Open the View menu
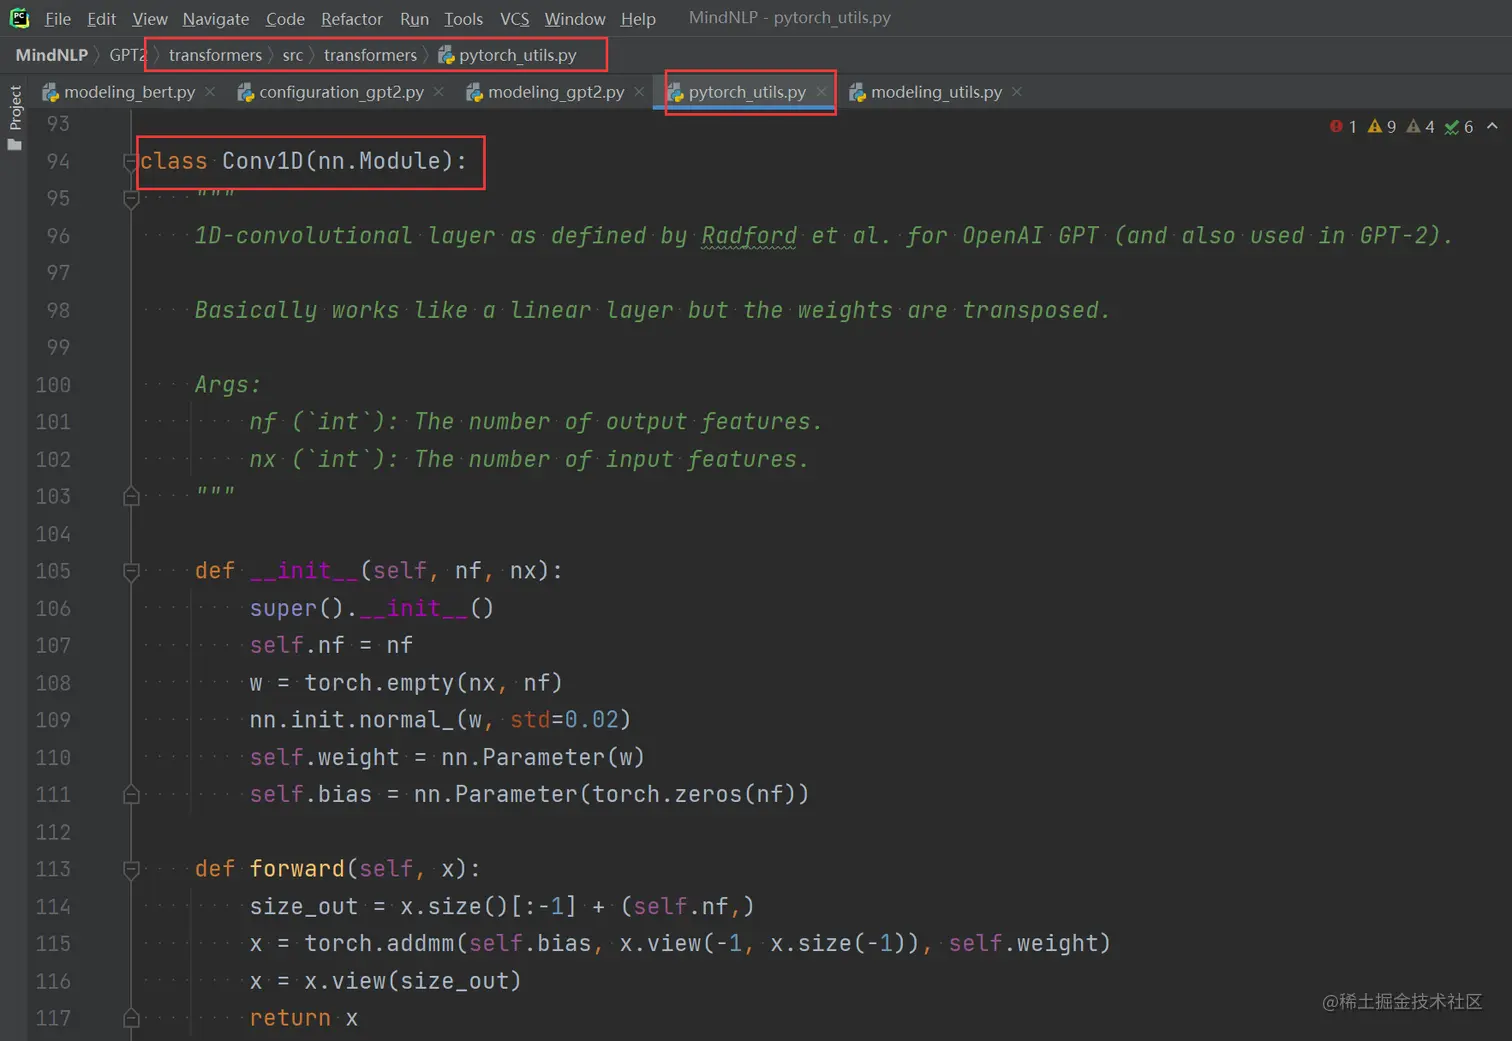Viewport: 1512px width, 1041px height. pos(150,18)
